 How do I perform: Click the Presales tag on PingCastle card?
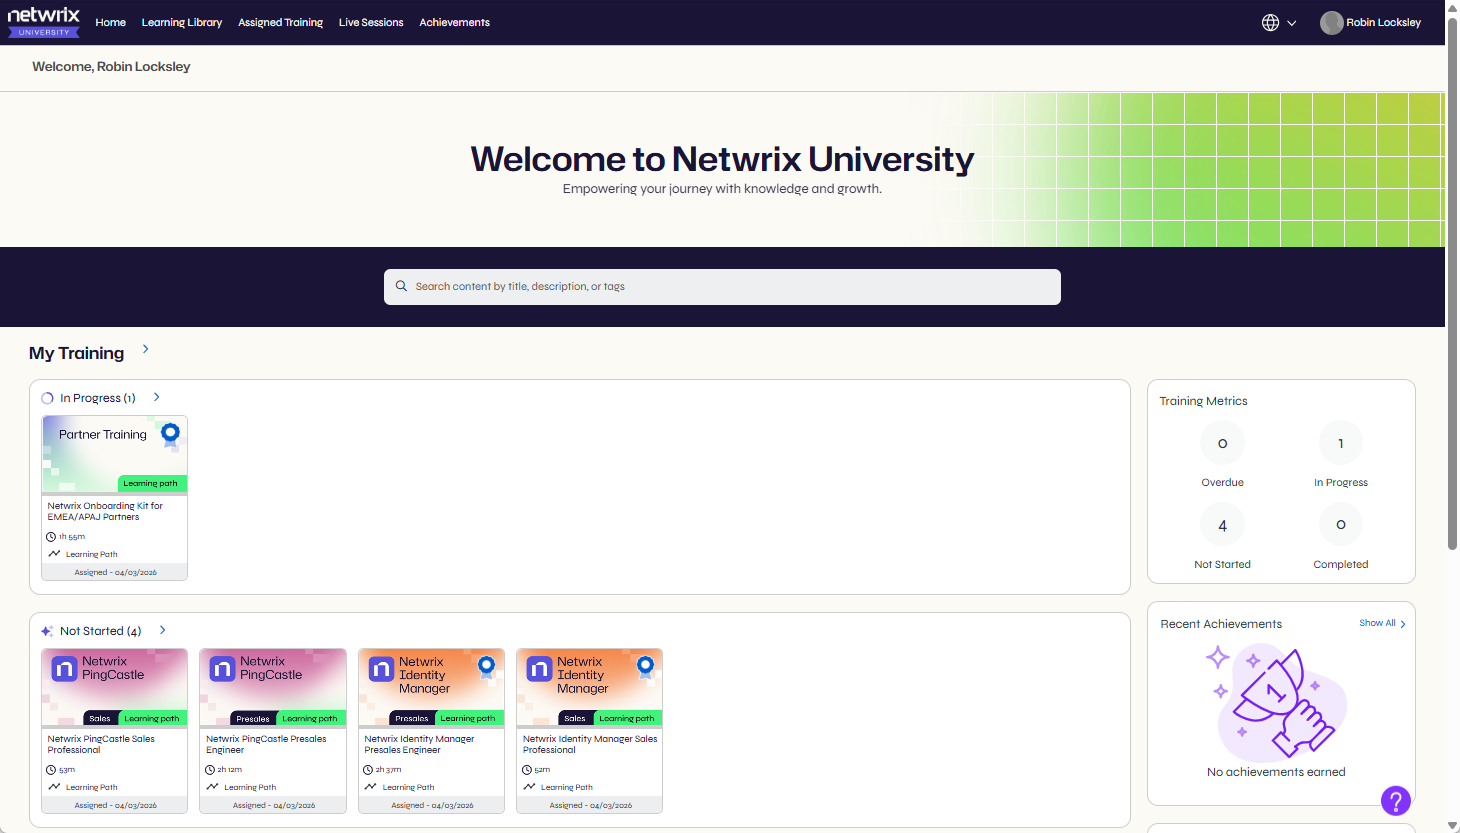(x=253, y=718)
